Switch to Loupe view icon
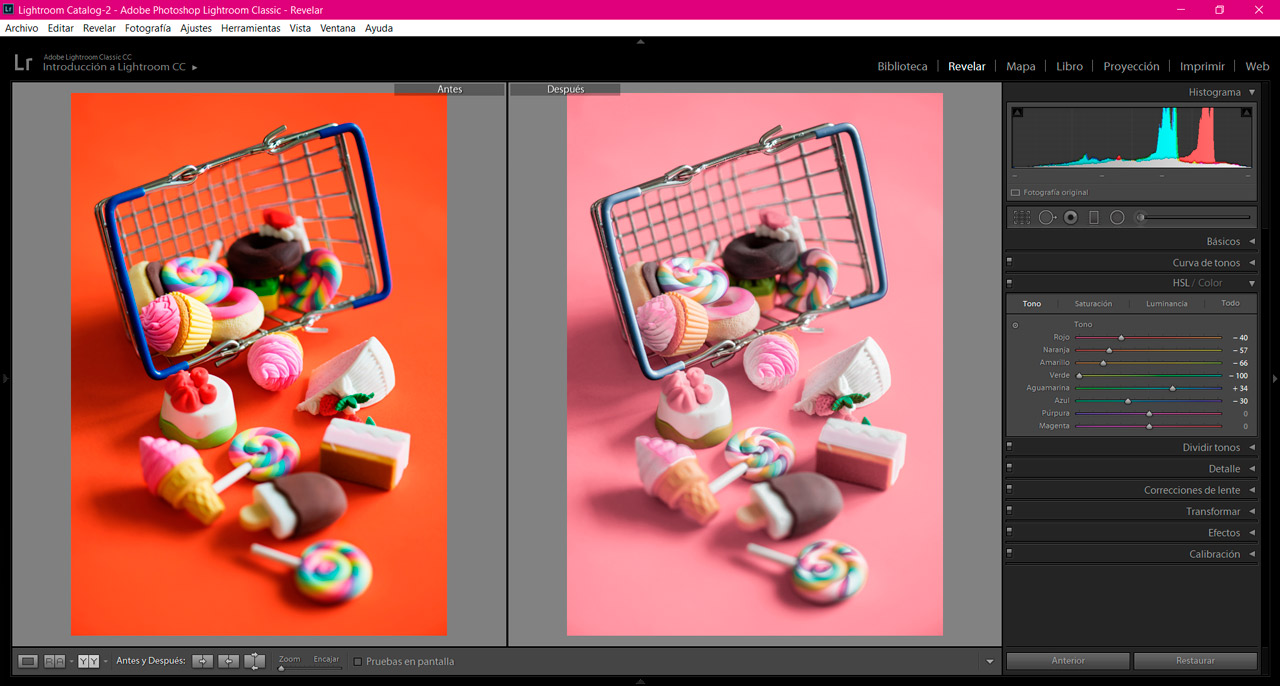The height and width of the screenshot is (686, 1280). click(x=28, y=661)
